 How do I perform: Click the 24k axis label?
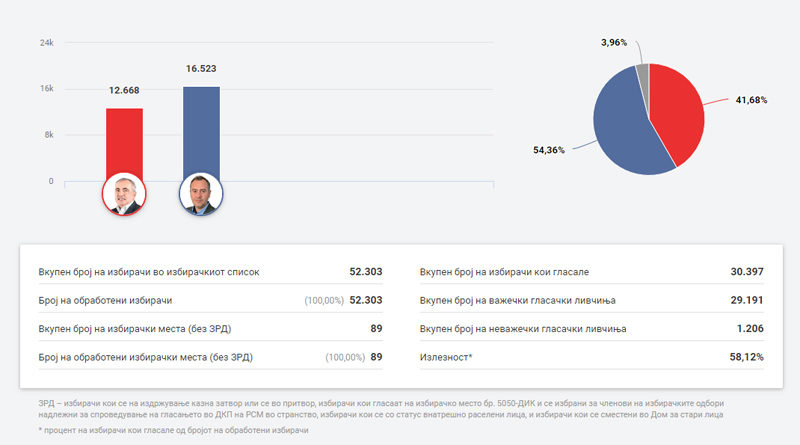46,43
